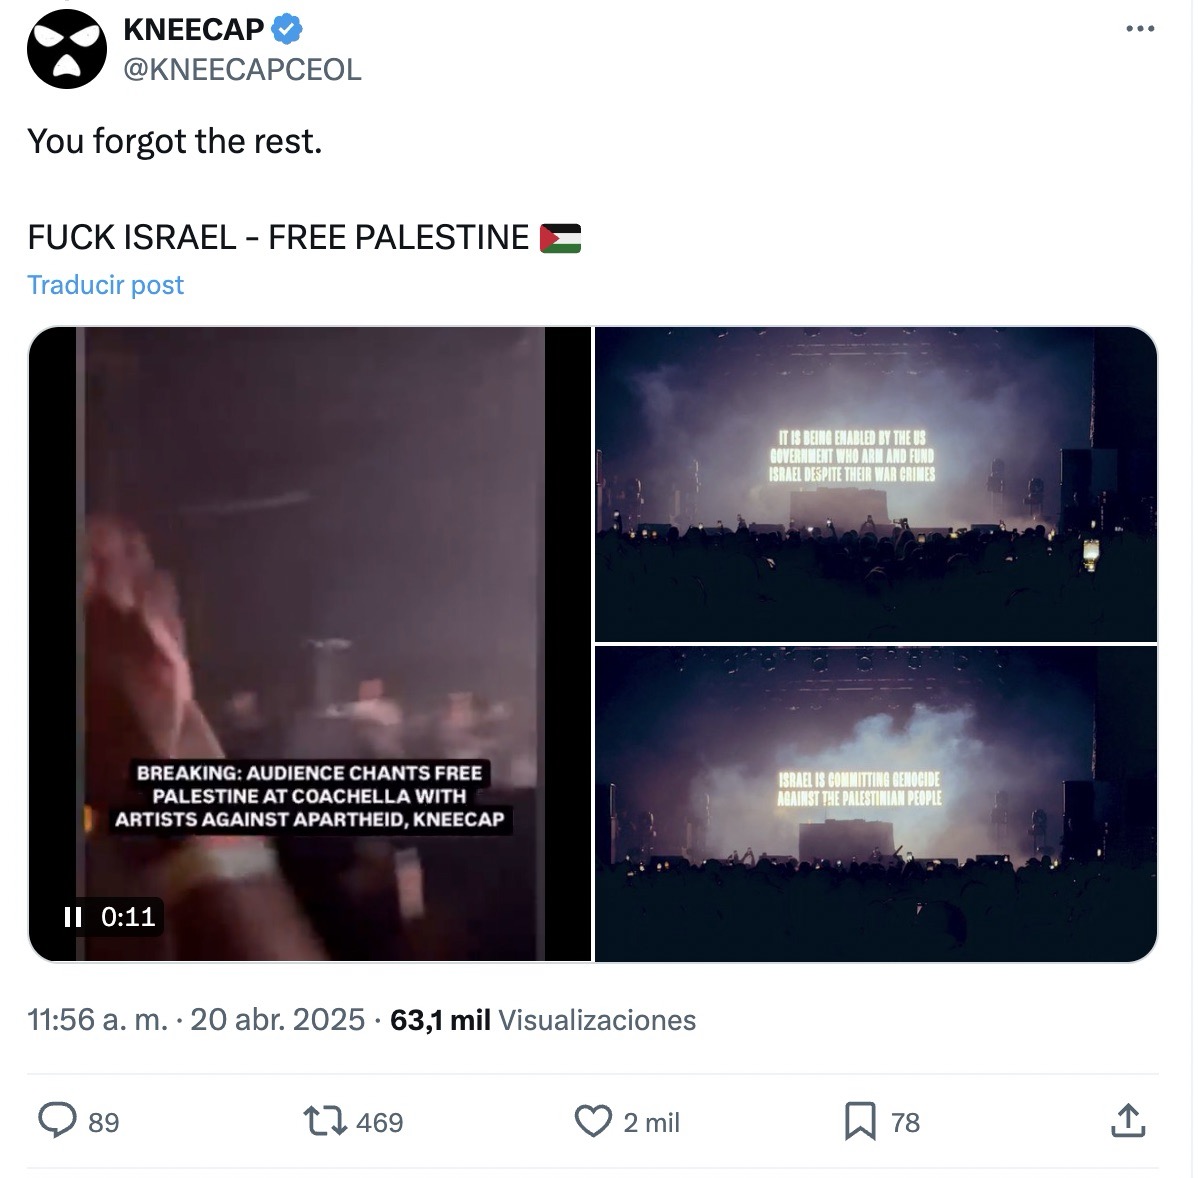The height and width of the screenshot is (1178, 1198).
Task: Click the Palestine flag emoji
Action: coord(560,238)
